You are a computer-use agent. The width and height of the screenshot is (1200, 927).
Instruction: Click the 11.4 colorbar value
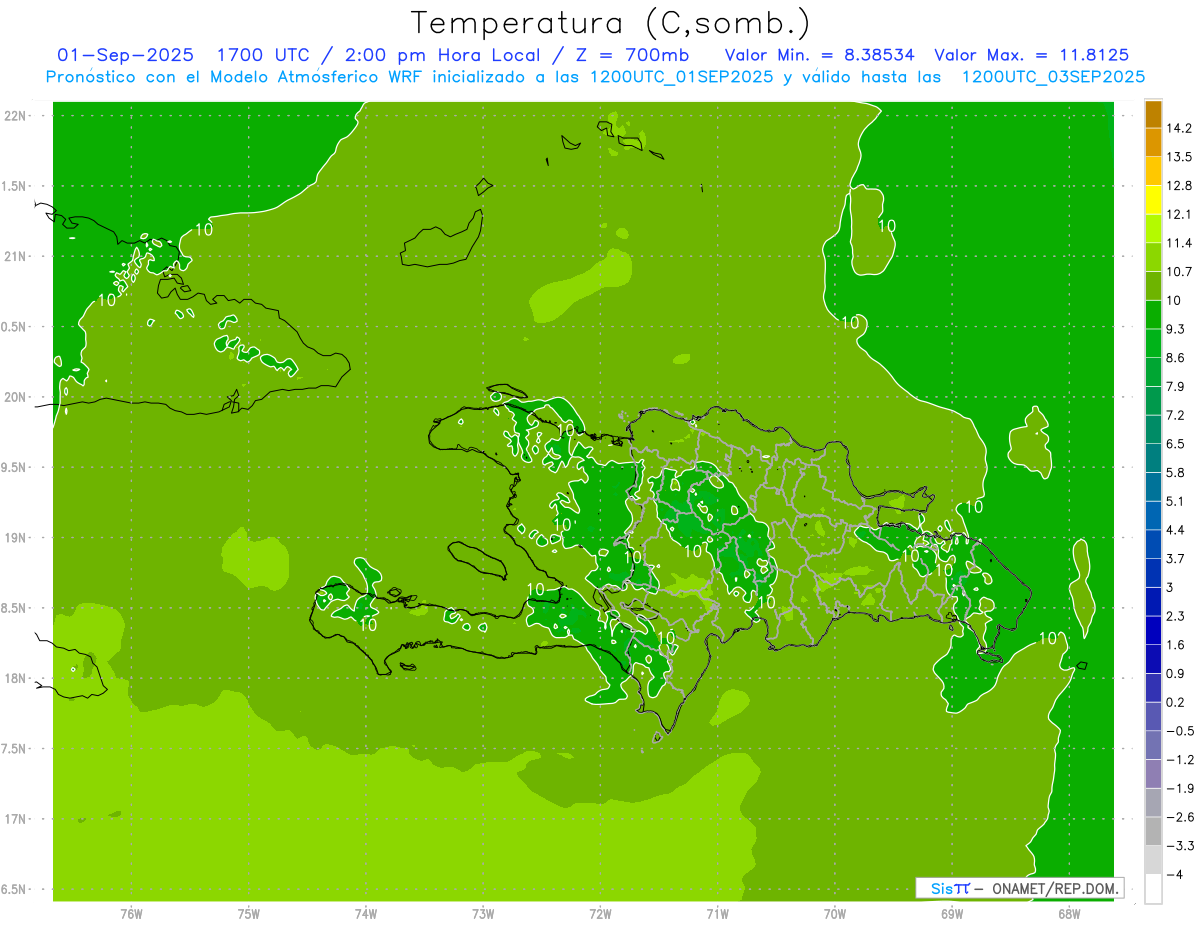click(1178, 243)
